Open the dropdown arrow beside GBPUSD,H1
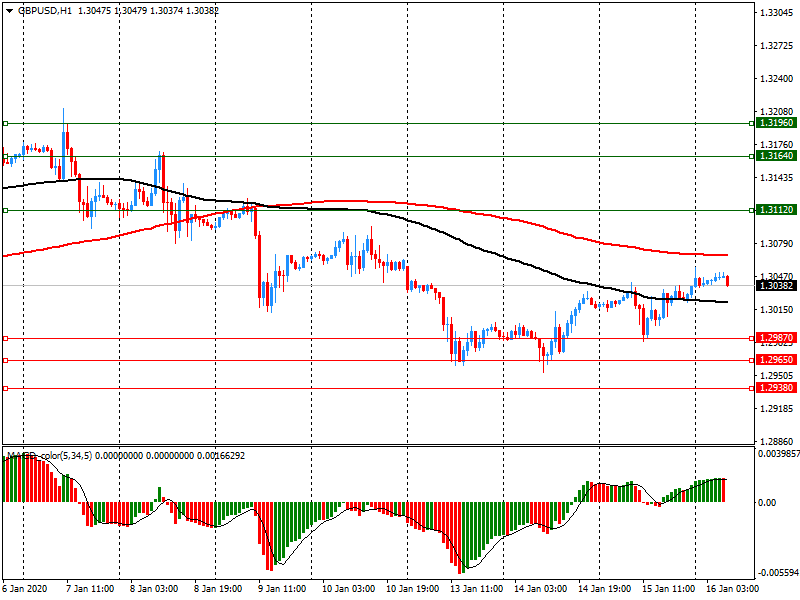Image resolution: width=800 pixels, height=600 pixels. (x=8, y=11)
